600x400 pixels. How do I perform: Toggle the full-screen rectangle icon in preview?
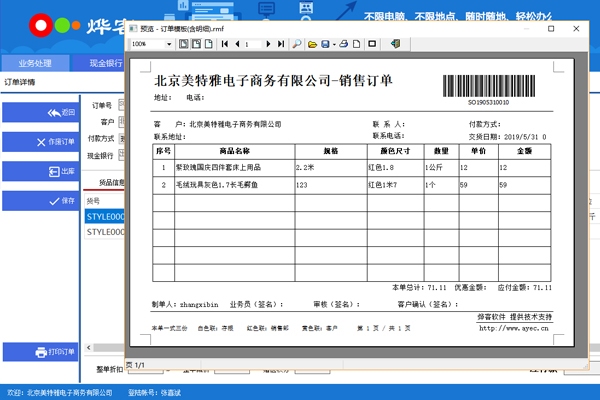pyautogui.click(x=372, y=44)
